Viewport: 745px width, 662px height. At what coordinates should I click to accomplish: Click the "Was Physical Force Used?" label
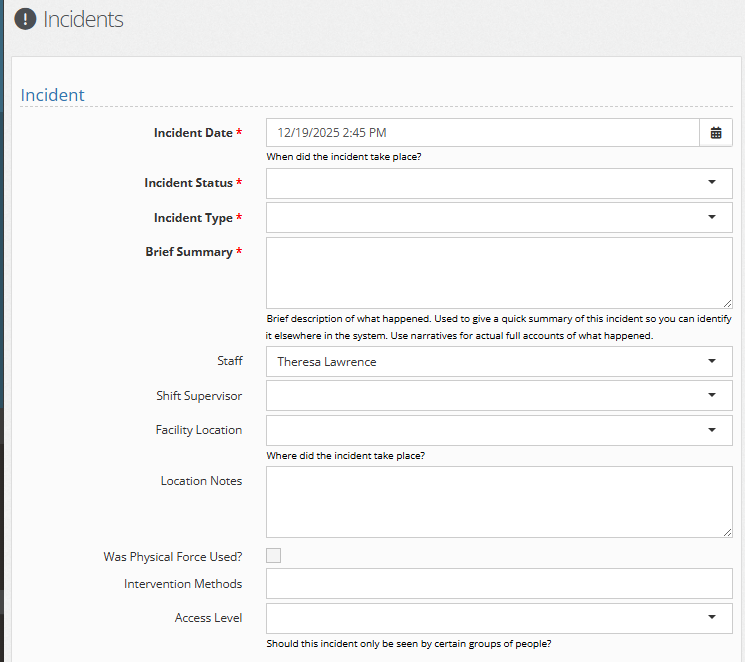pos(172,557)
